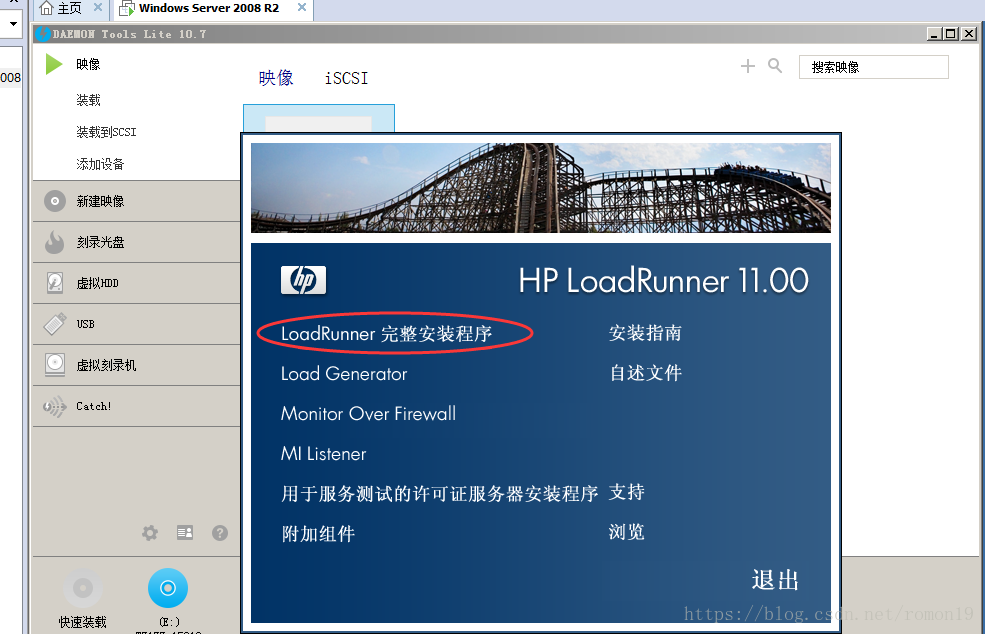The image size is (985, 634).
Task: Click 添加设备 in the sidebar
Action: [x=100, y=164]
